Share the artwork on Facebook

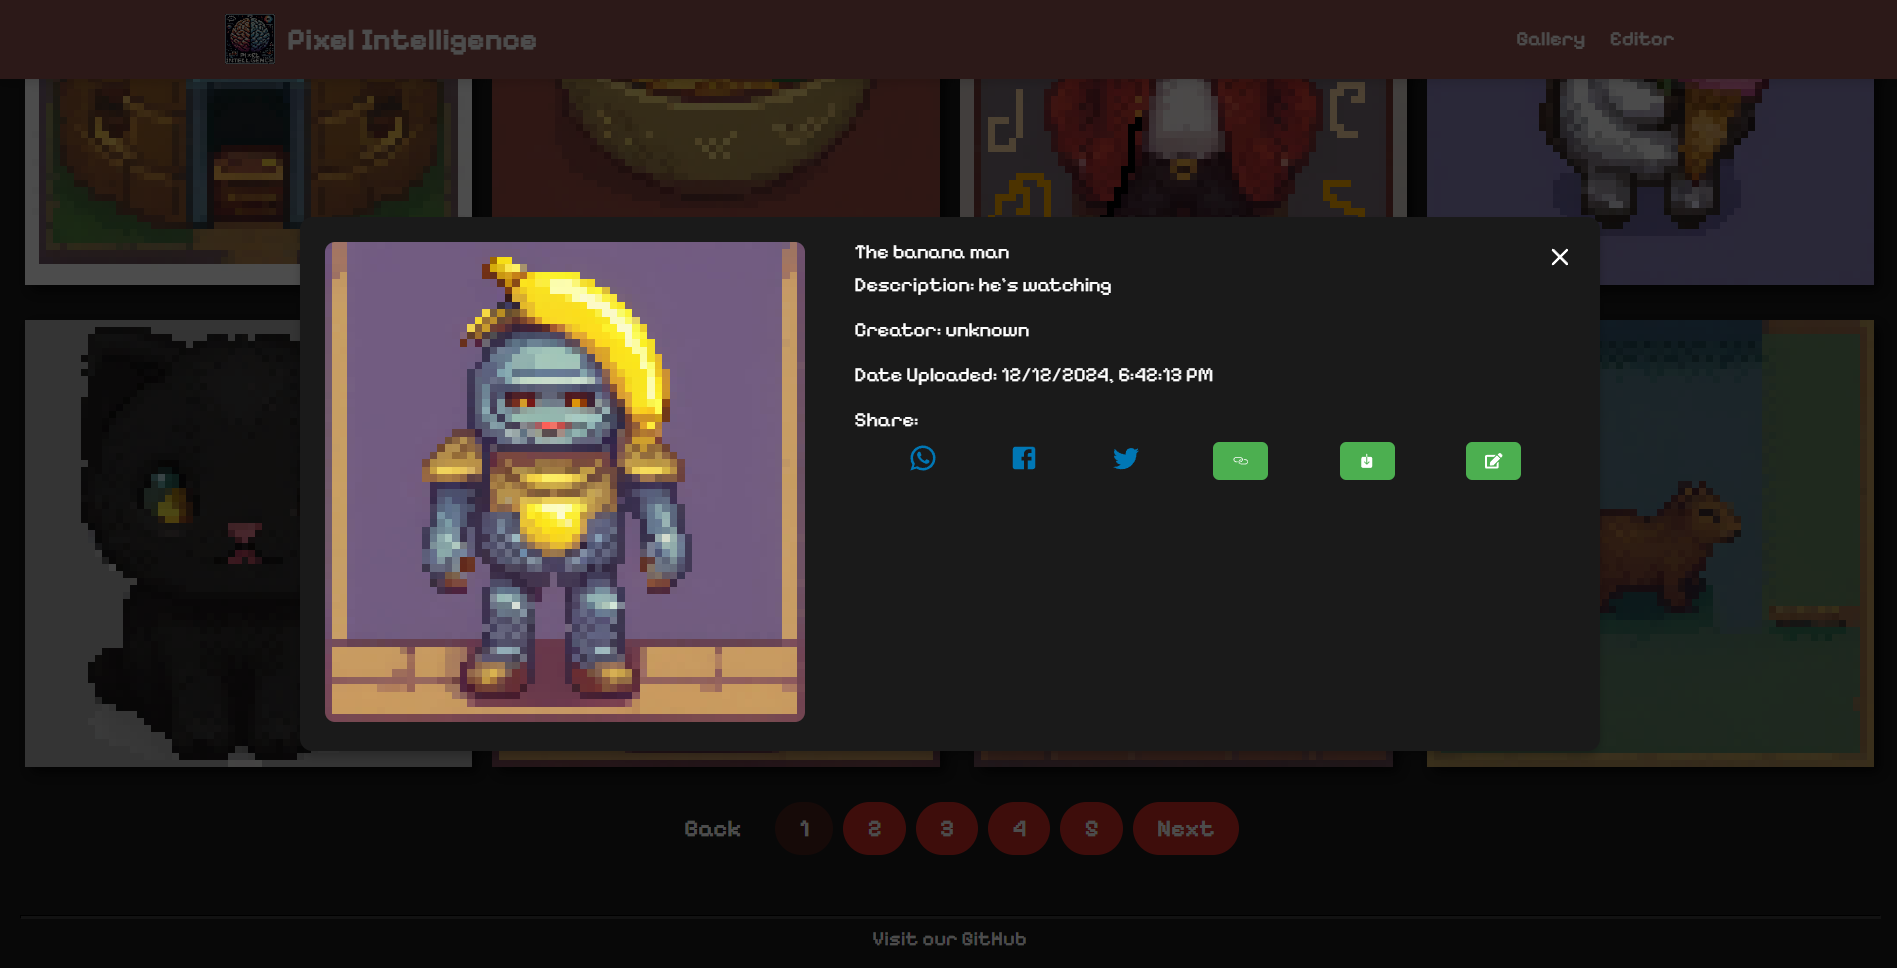pos(1024,458)
